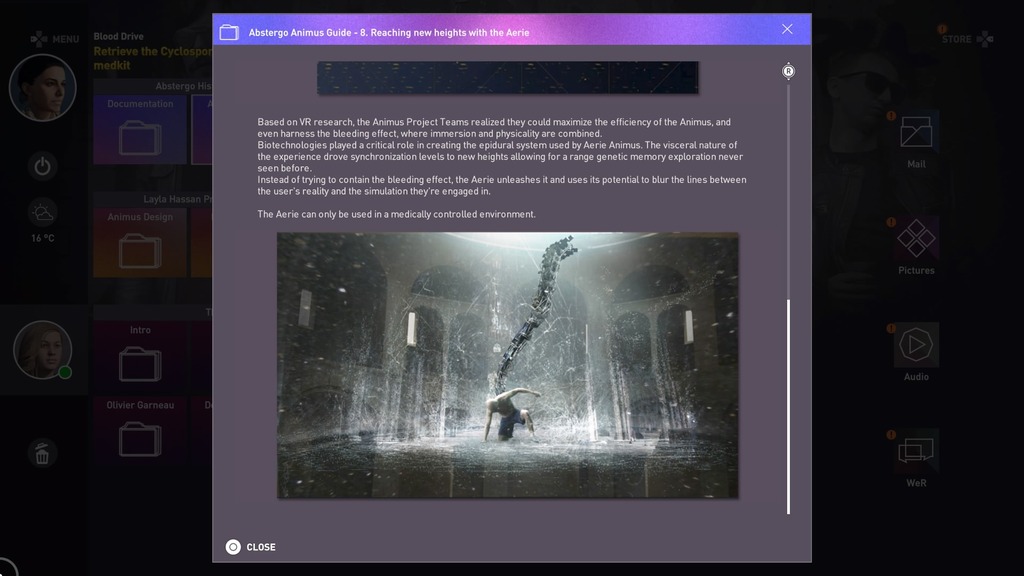The width and height of the screenshot is (1024, 576).
Task: Click the Aerie Animus concept art image
Action: click(x=507, y=365)
